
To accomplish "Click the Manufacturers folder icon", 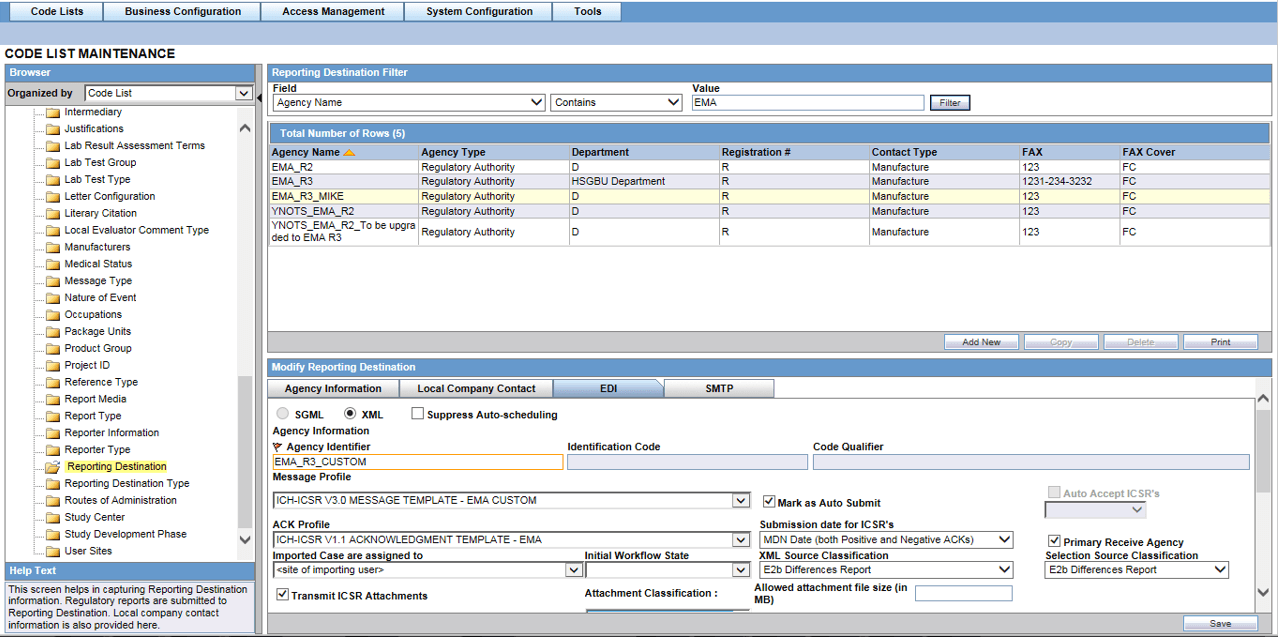I will [52, 247].
